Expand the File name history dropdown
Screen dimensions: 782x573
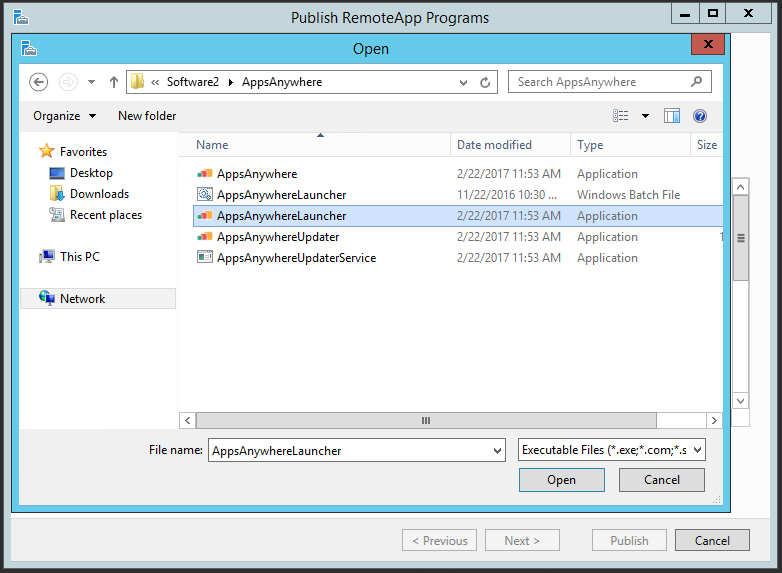tap(498, 451)
